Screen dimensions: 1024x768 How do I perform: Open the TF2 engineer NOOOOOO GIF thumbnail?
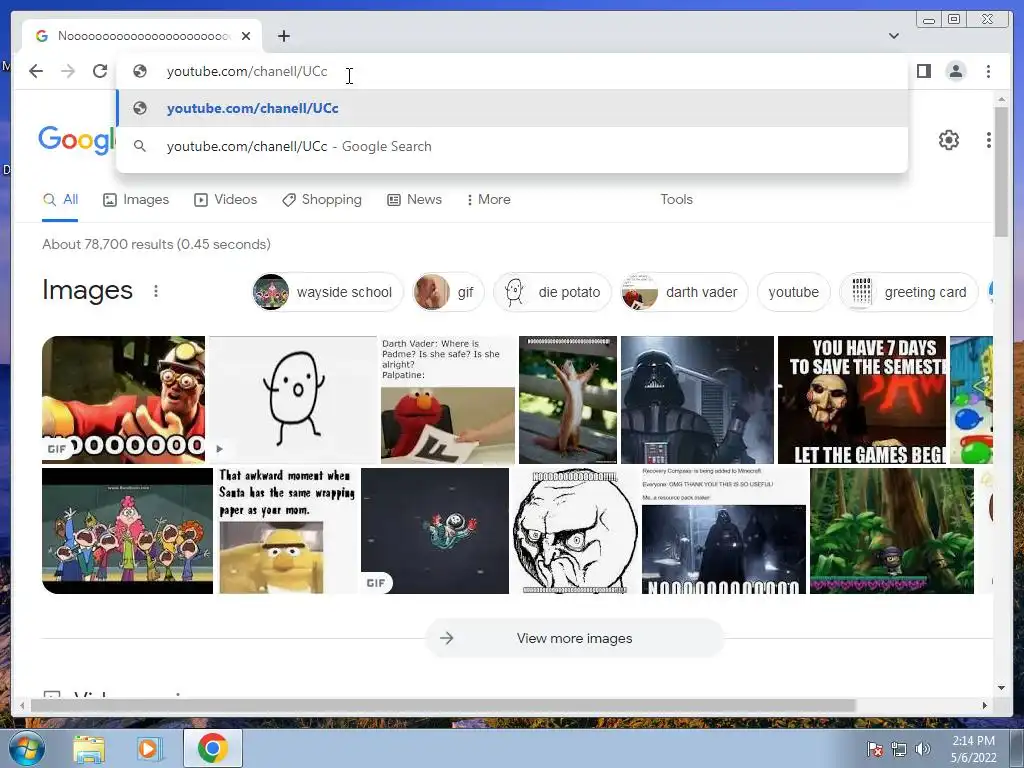pyautogui.click(x=123, y=400)
